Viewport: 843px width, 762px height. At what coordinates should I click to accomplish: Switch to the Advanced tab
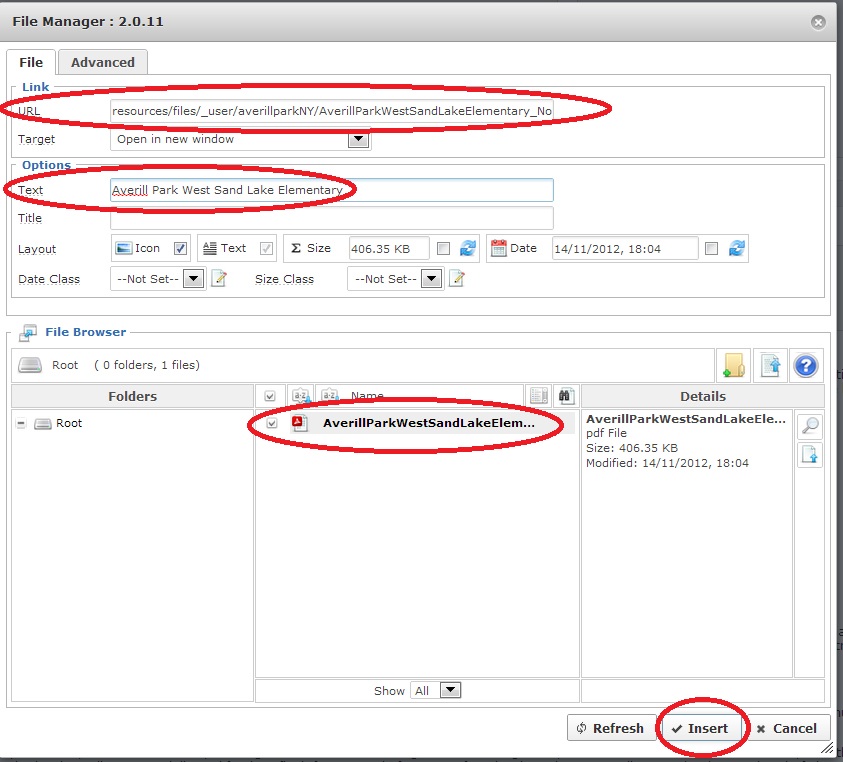tap(103, 62)
